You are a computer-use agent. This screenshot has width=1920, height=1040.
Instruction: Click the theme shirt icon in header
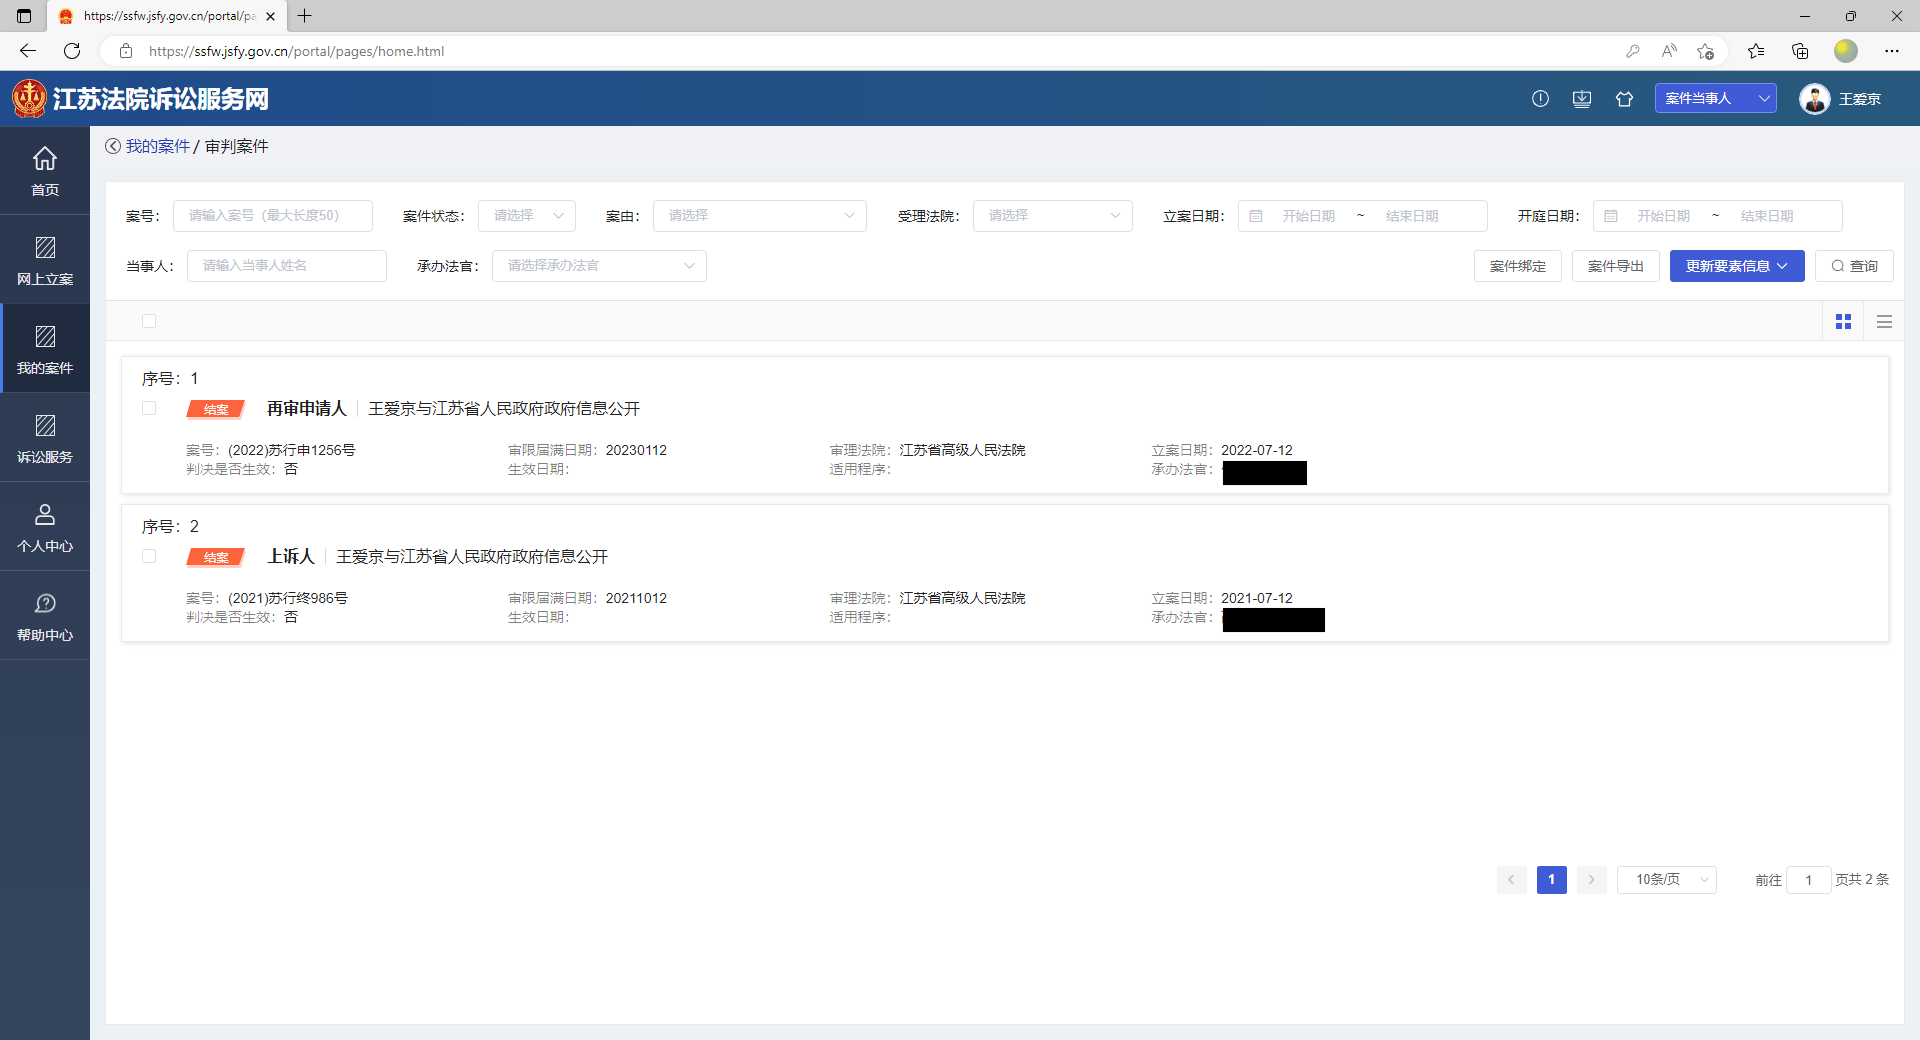tap(1624, 99)
